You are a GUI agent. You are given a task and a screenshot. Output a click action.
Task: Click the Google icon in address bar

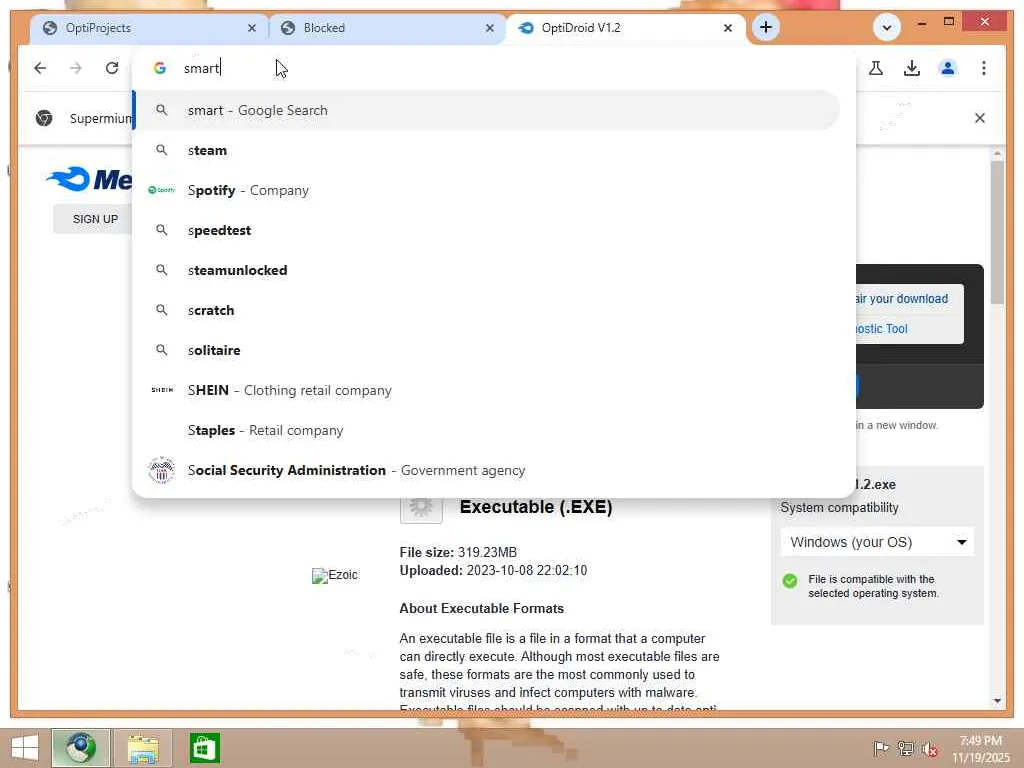[159, 68]
